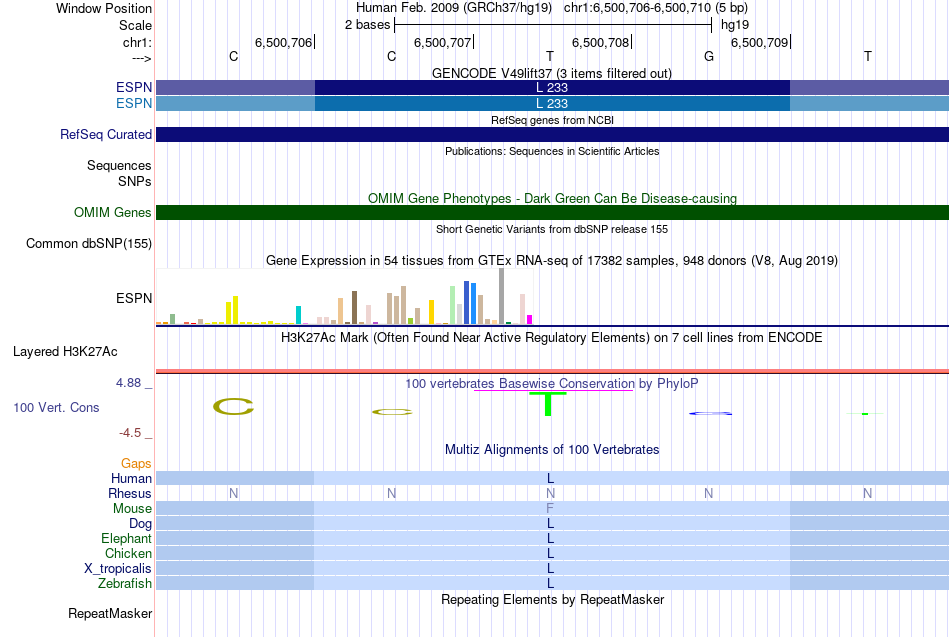
Task: Click the tall green T in conservation logo
Action: (548, 404)
